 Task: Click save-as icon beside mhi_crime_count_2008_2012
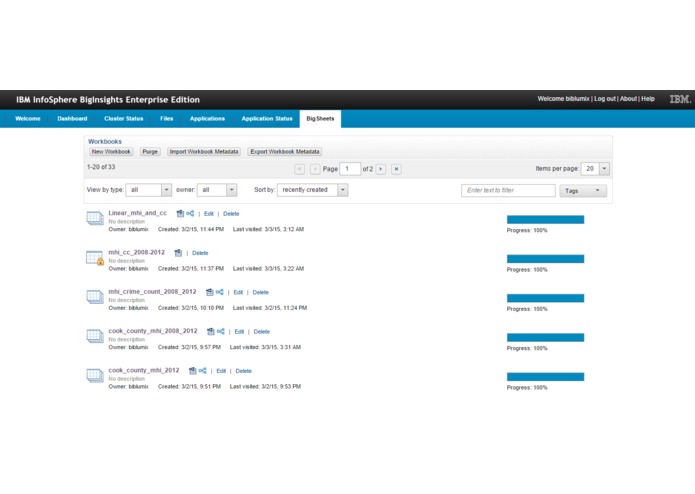pyautogui.click(x=210, y=292)
